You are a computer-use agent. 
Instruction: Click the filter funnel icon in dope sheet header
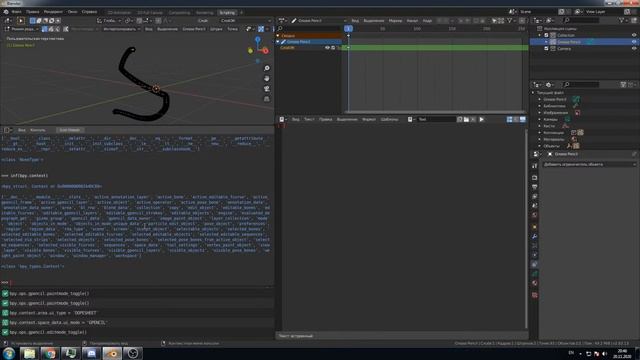pyautogui.click(x=509, y=20)
